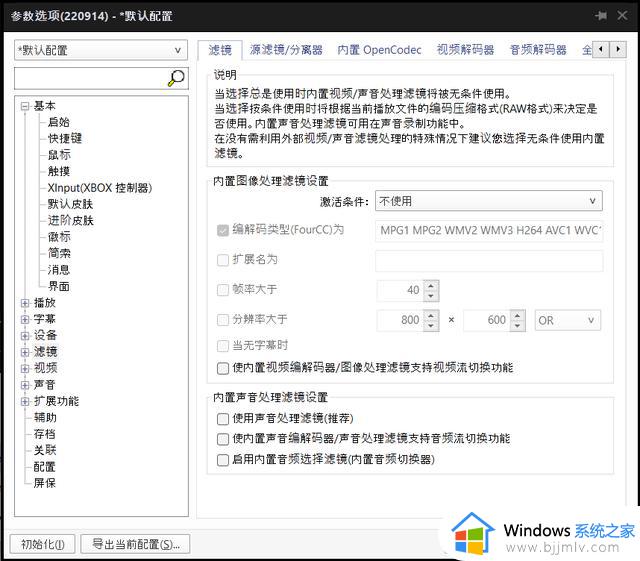Select 存档 in settings tree

[44, 434]
